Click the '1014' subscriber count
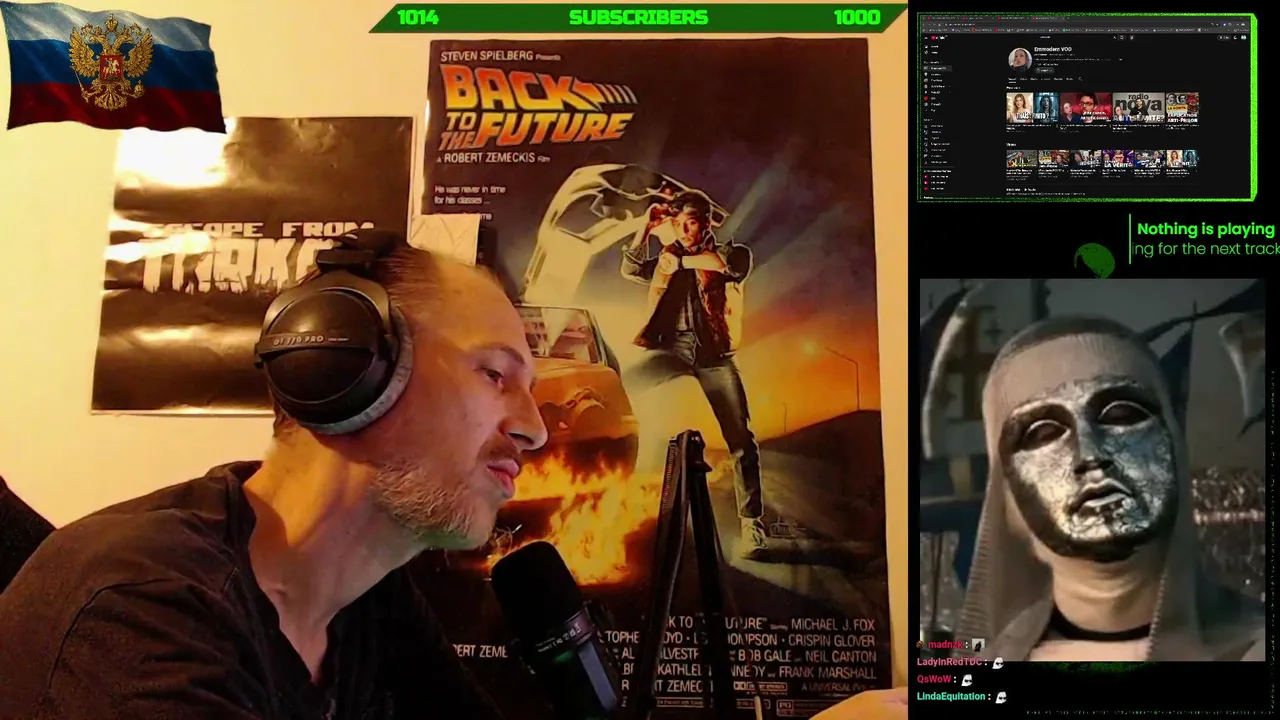Image resolution: width=1280 pixels, height=720 pixels. point(418,17)
